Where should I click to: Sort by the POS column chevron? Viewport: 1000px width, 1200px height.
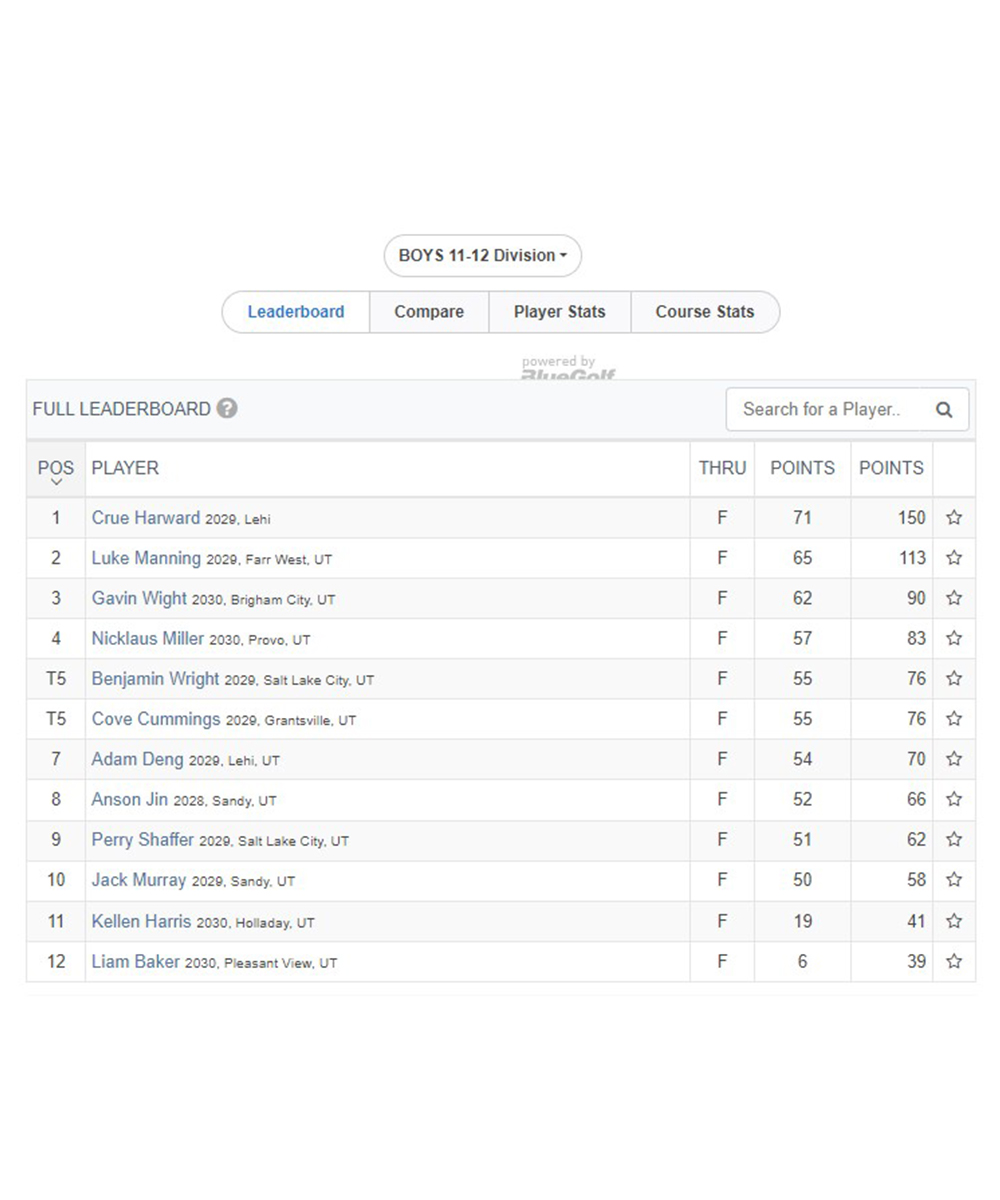(x=56, y=482)
